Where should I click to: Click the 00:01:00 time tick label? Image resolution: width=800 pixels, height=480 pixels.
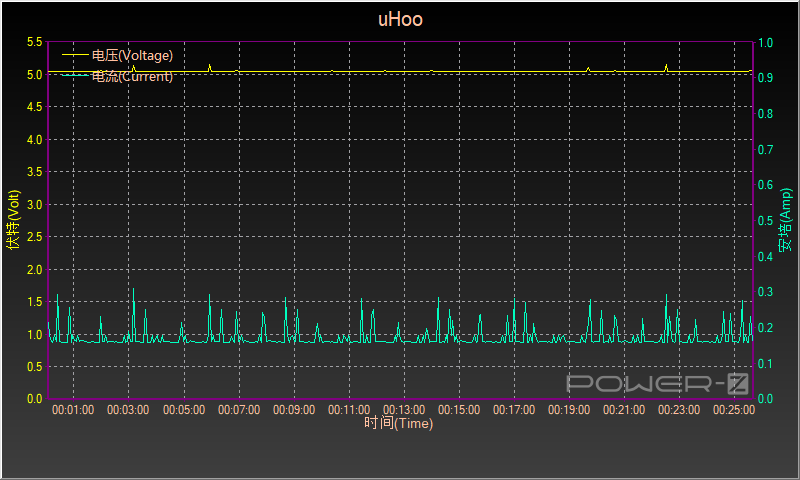(x=73, y=410)
